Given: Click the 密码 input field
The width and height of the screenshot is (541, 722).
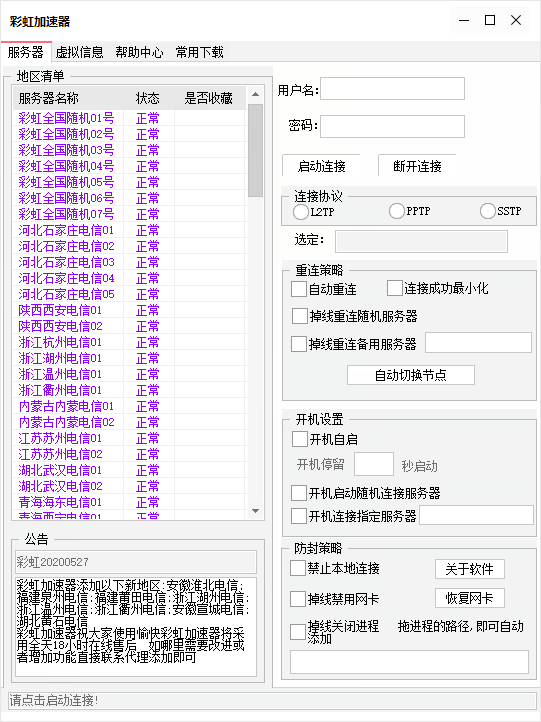Looking at the screenshot, I should coord(392,126).
